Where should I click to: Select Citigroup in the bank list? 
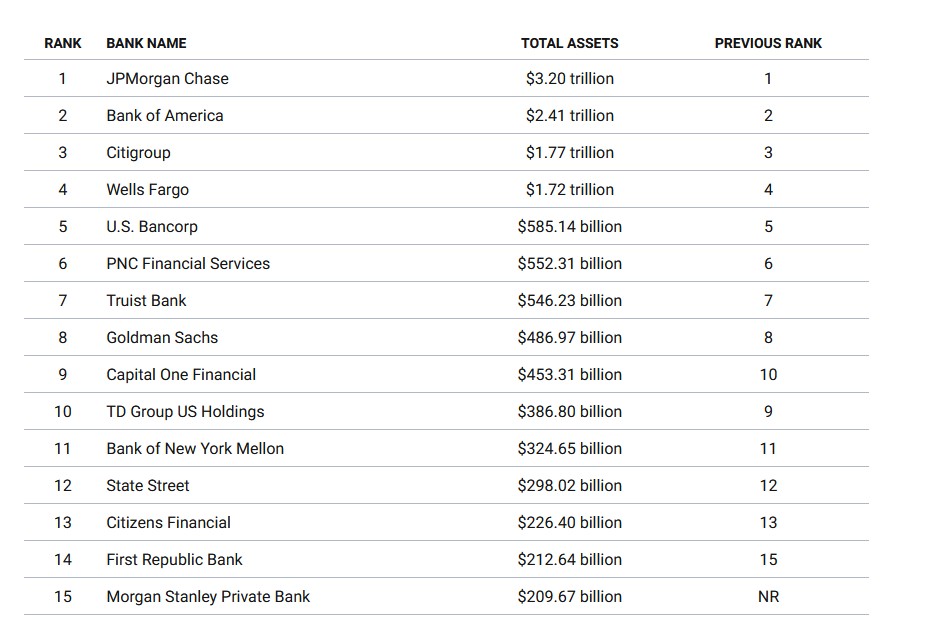coord(138,153)
